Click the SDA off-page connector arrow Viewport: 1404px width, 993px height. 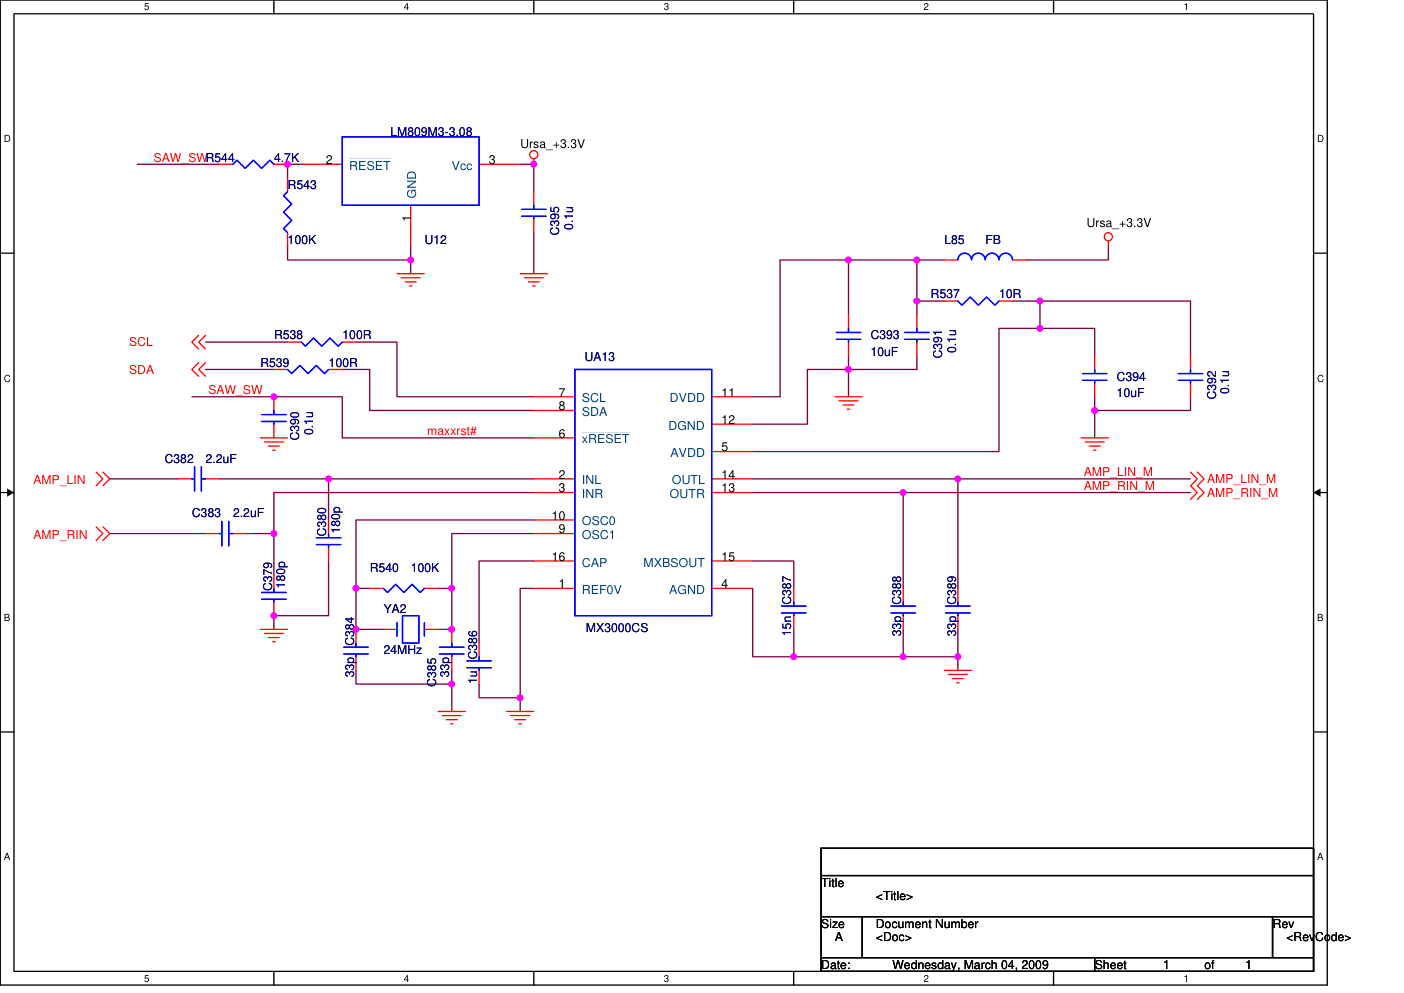pyautogui.click(x=198, y=370)
